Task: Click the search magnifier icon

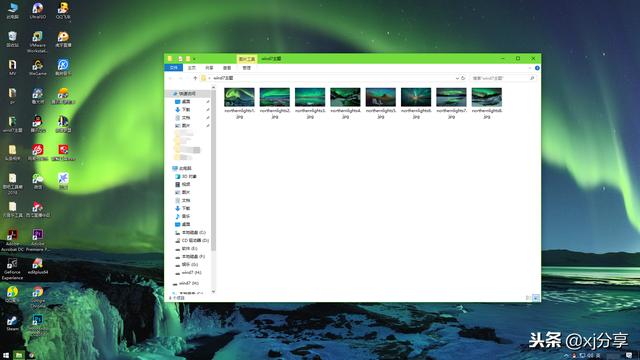Action: click(x=532, y=78)
